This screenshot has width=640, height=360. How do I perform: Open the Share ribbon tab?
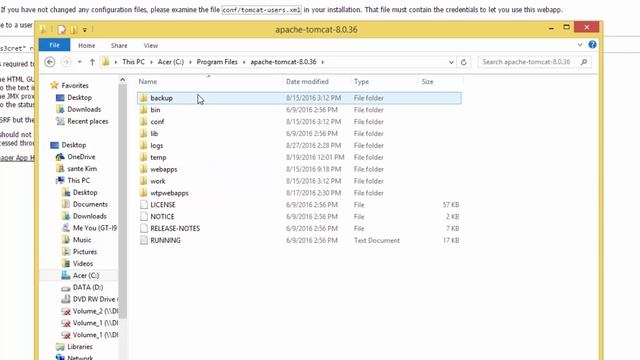click(x=119, y=45)
